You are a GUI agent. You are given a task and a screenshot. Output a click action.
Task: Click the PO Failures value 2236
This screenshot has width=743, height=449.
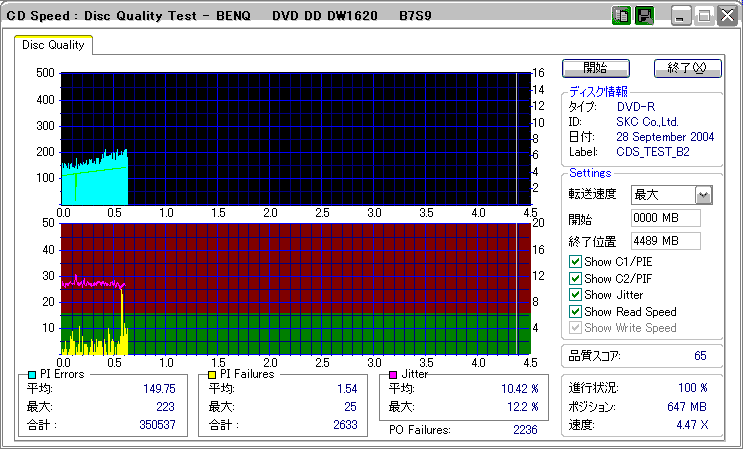point(525,430)
